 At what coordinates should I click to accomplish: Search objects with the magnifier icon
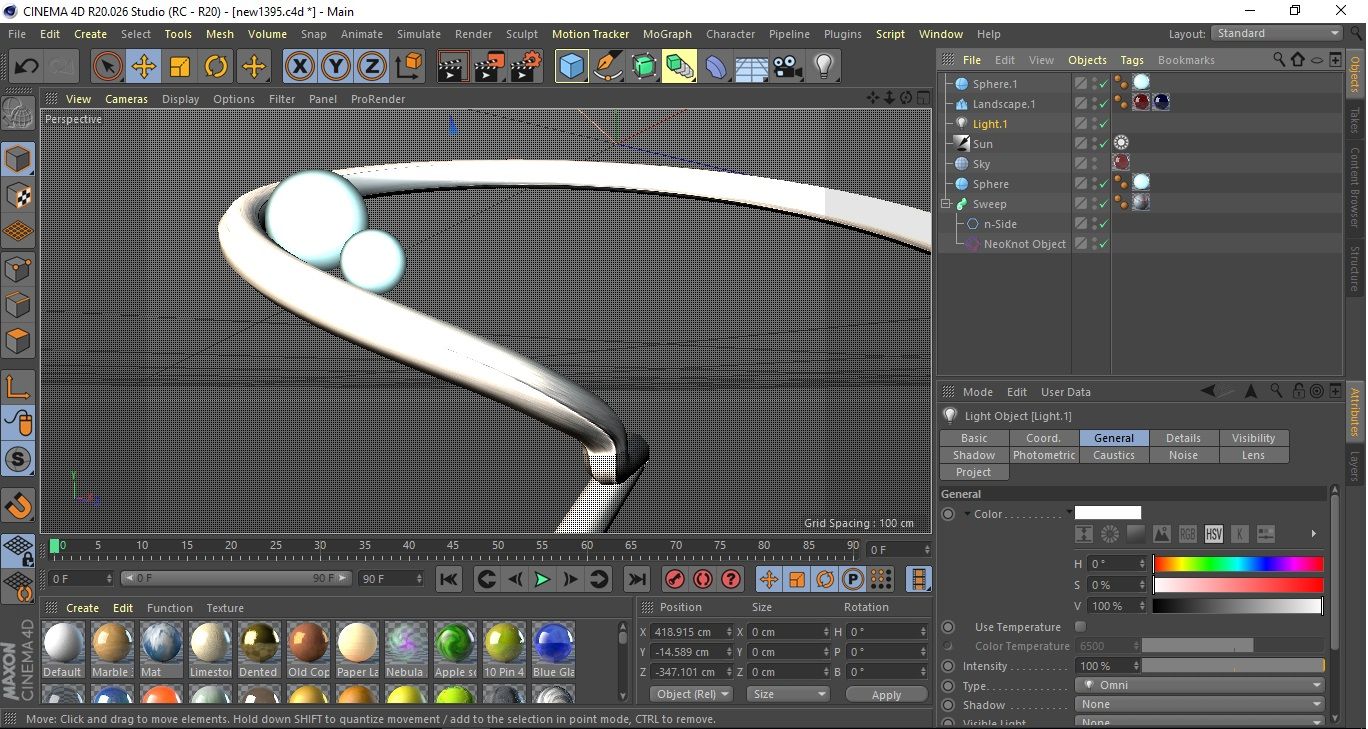pyautogui.click(x=1279, y=60)
